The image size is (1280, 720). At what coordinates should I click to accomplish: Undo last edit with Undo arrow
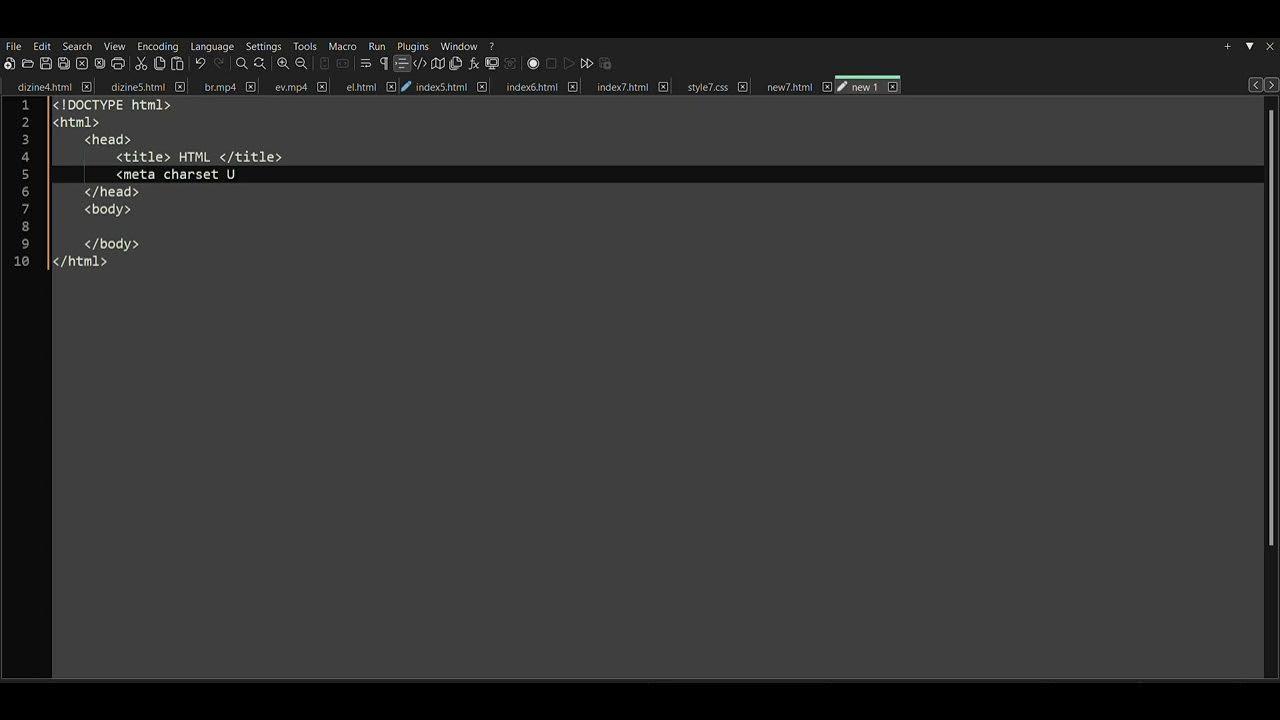(200, 63)
